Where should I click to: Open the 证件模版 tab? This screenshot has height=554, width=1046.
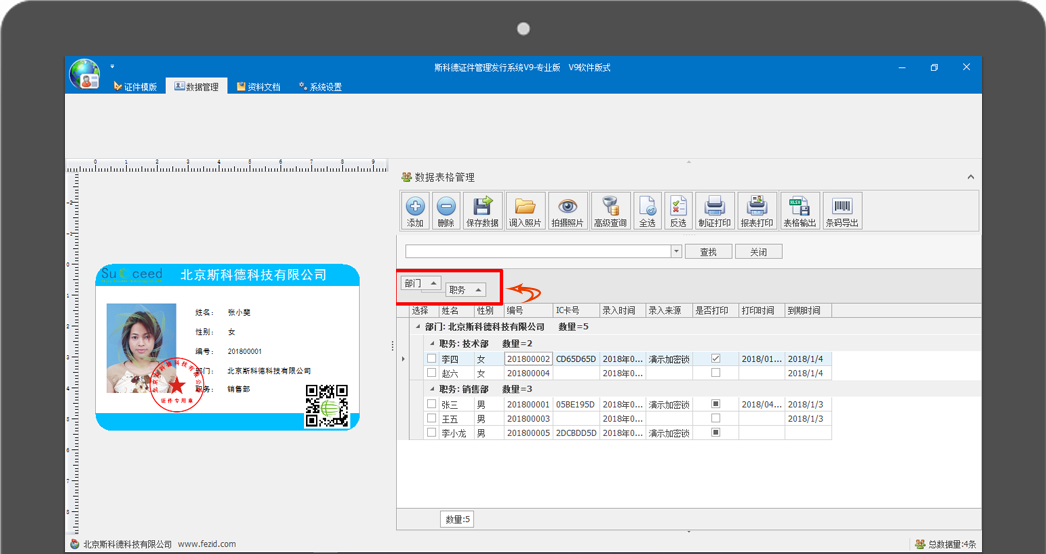135,87
